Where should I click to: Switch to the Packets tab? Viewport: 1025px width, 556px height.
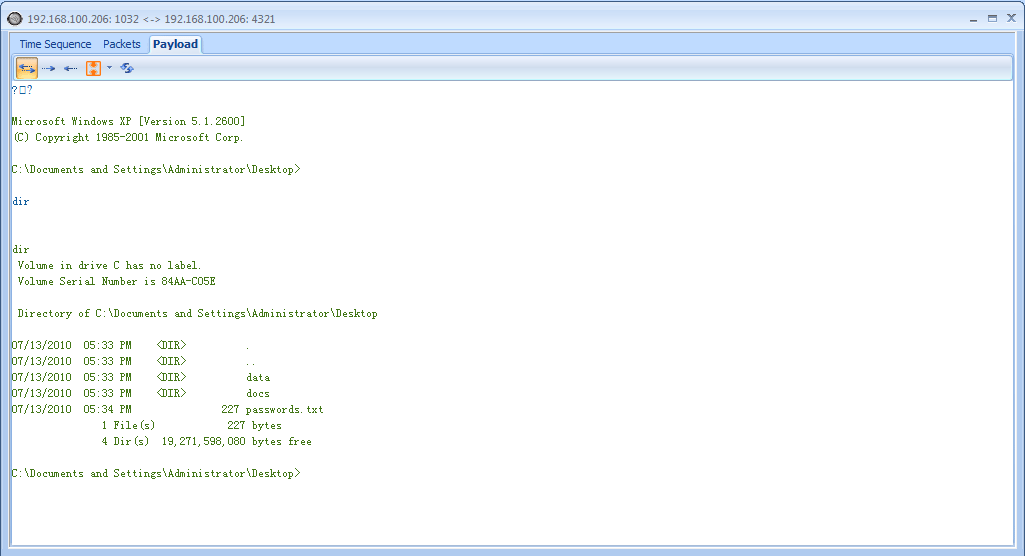(x=122, y=44)
